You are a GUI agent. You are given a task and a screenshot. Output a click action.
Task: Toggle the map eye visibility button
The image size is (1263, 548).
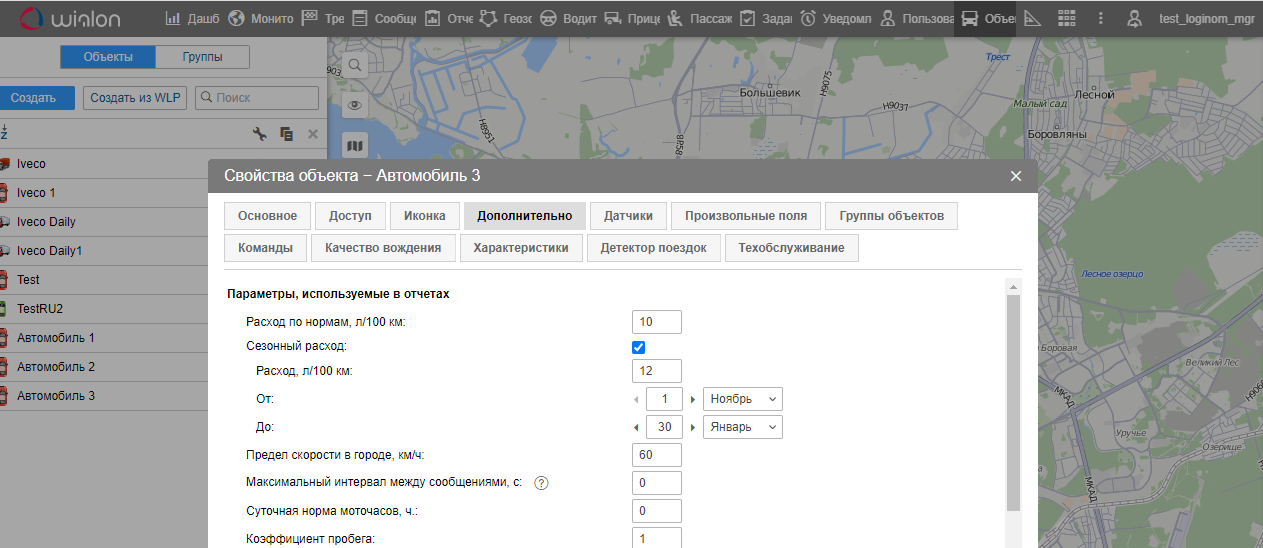point(355,105)
